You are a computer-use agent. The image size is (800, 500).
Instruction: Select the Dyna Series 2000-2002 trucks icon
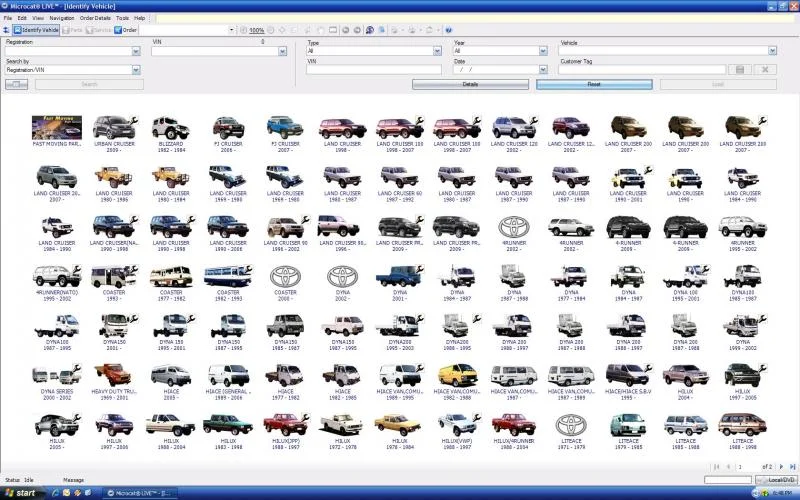coord(57,376)
